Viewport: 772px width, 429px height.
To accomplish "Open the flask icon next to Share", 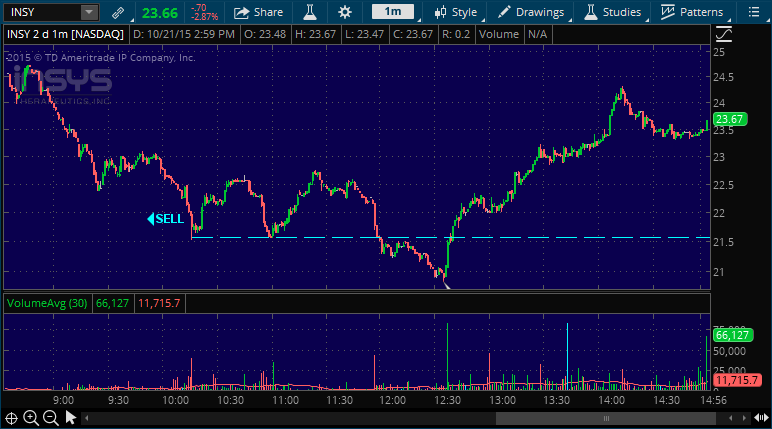I will coord(309,12).
